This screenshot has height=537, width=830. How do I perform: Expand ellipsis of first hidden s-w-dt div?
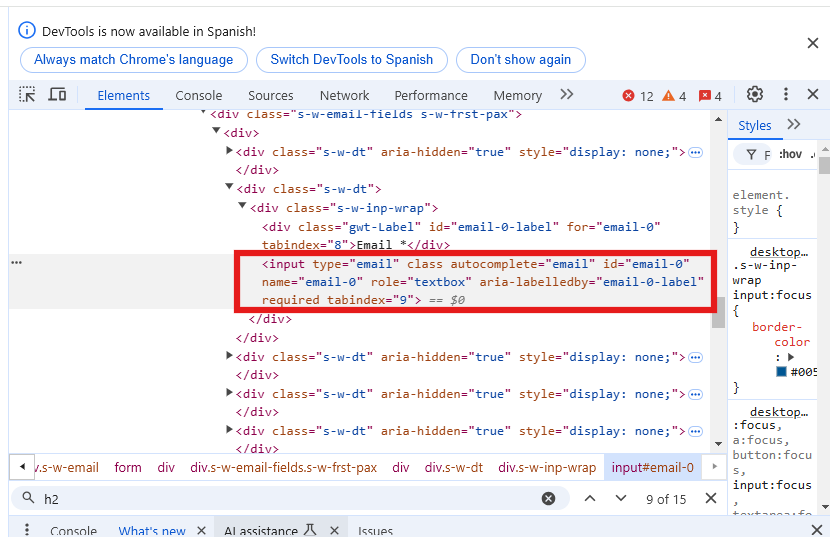coord(696,153)
